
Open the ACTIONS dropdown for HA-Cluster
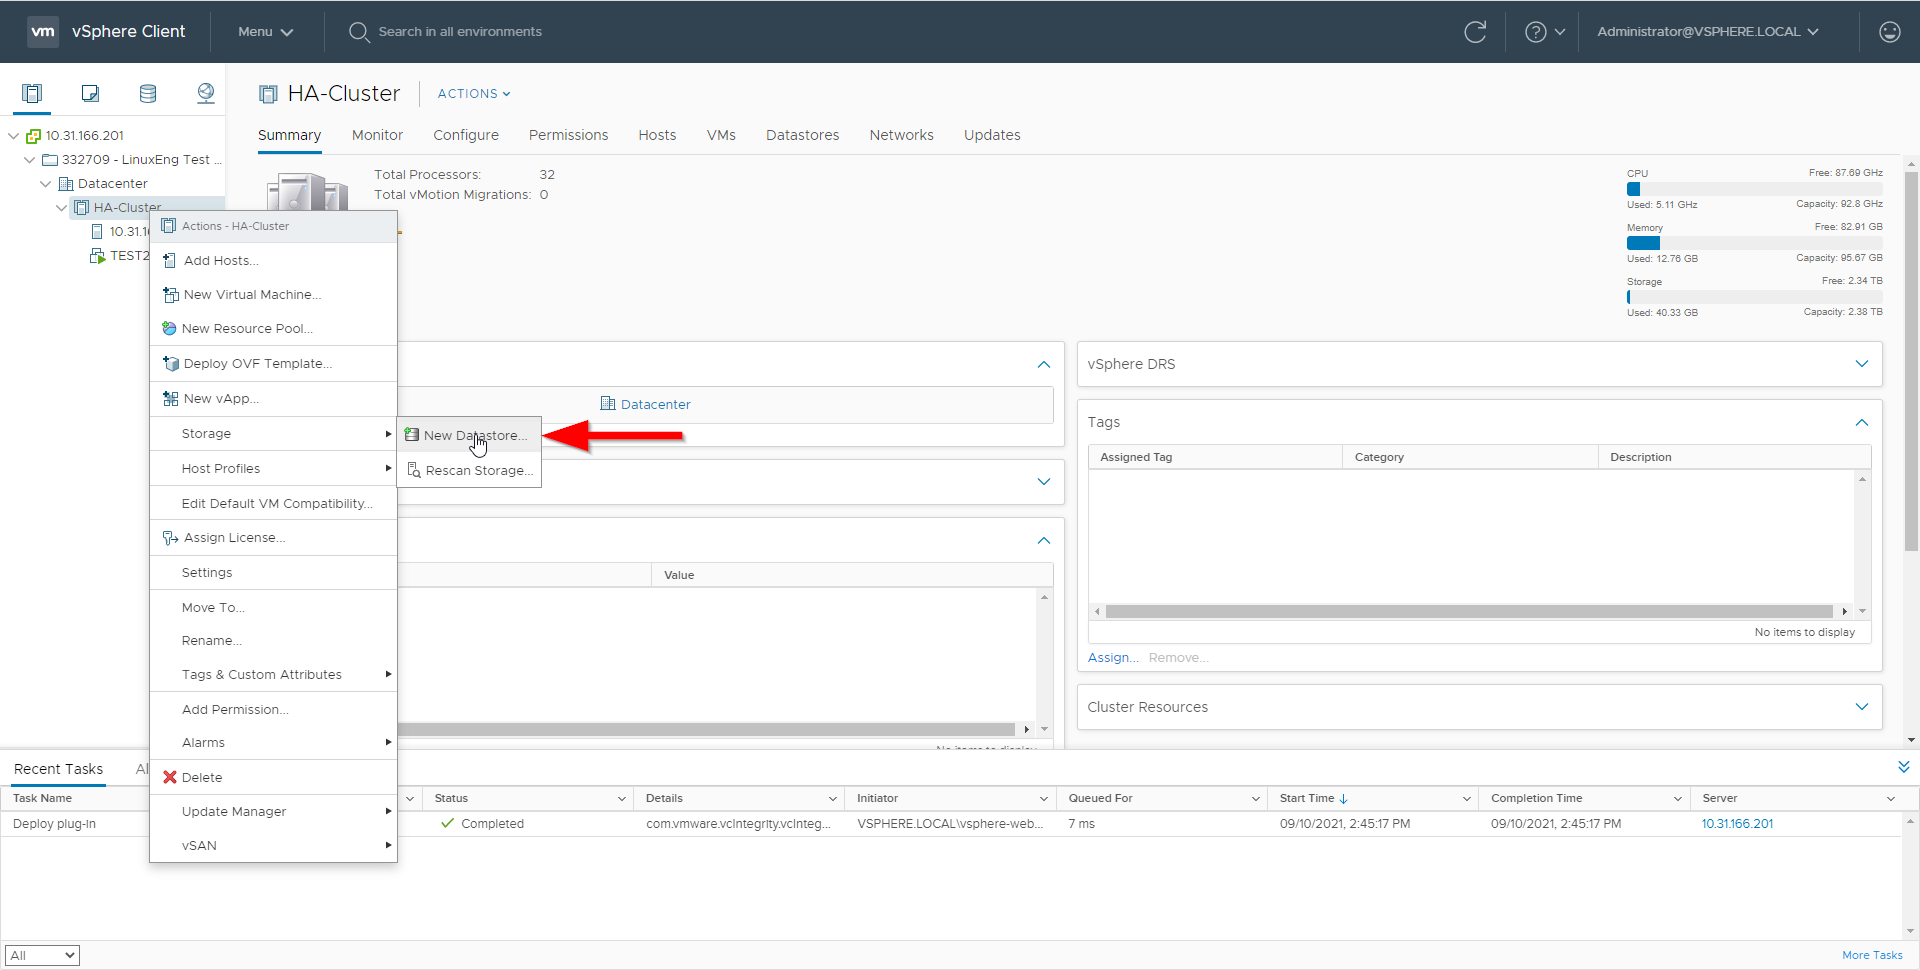(474, 94)
